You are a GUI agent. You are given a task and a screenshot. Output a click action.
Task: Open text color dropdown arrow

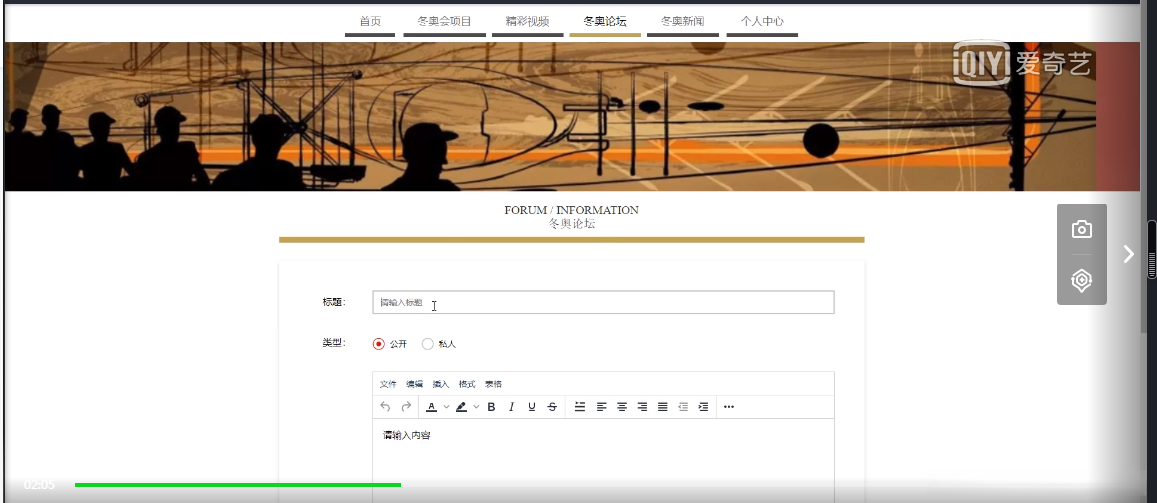click(446, 407)
